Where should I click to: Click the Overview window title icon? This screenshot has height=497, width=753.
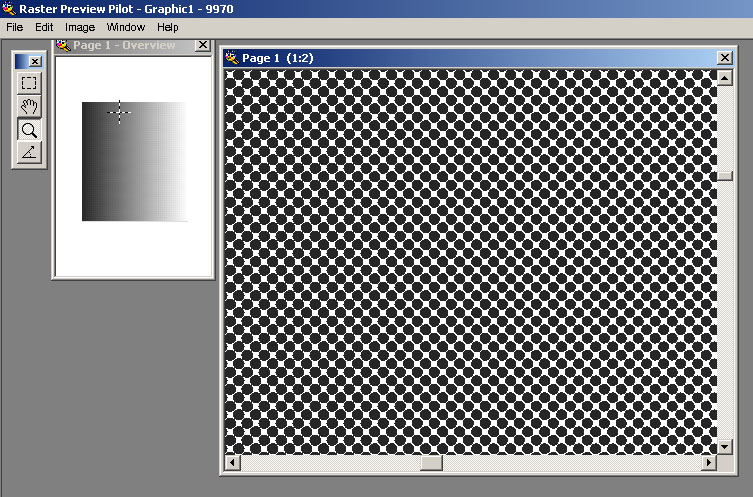pyautogui.click(x=63, y=45)
